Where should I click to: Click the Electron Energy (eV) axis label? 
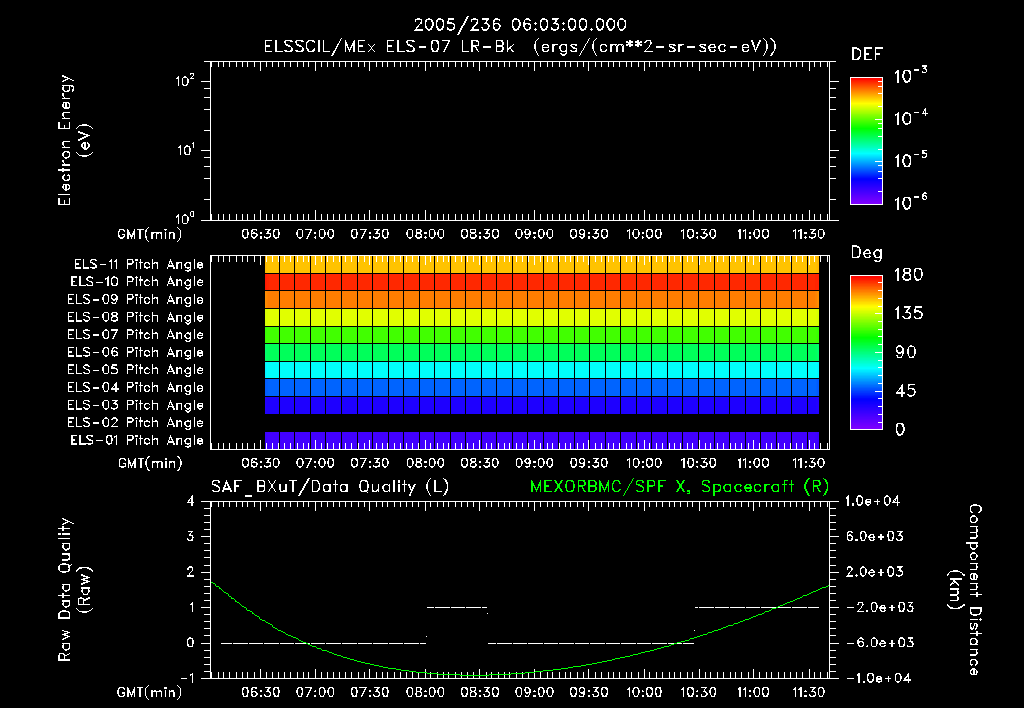74,140
